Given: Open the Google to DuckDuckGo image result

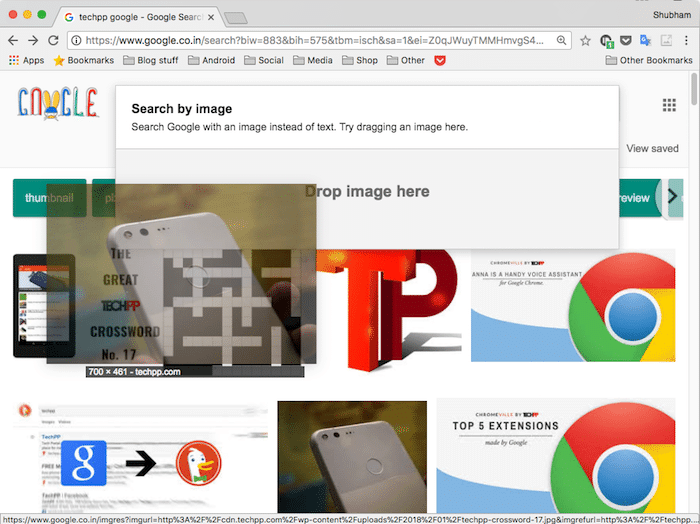Looking at the screenshot, I should pos(141,456).
